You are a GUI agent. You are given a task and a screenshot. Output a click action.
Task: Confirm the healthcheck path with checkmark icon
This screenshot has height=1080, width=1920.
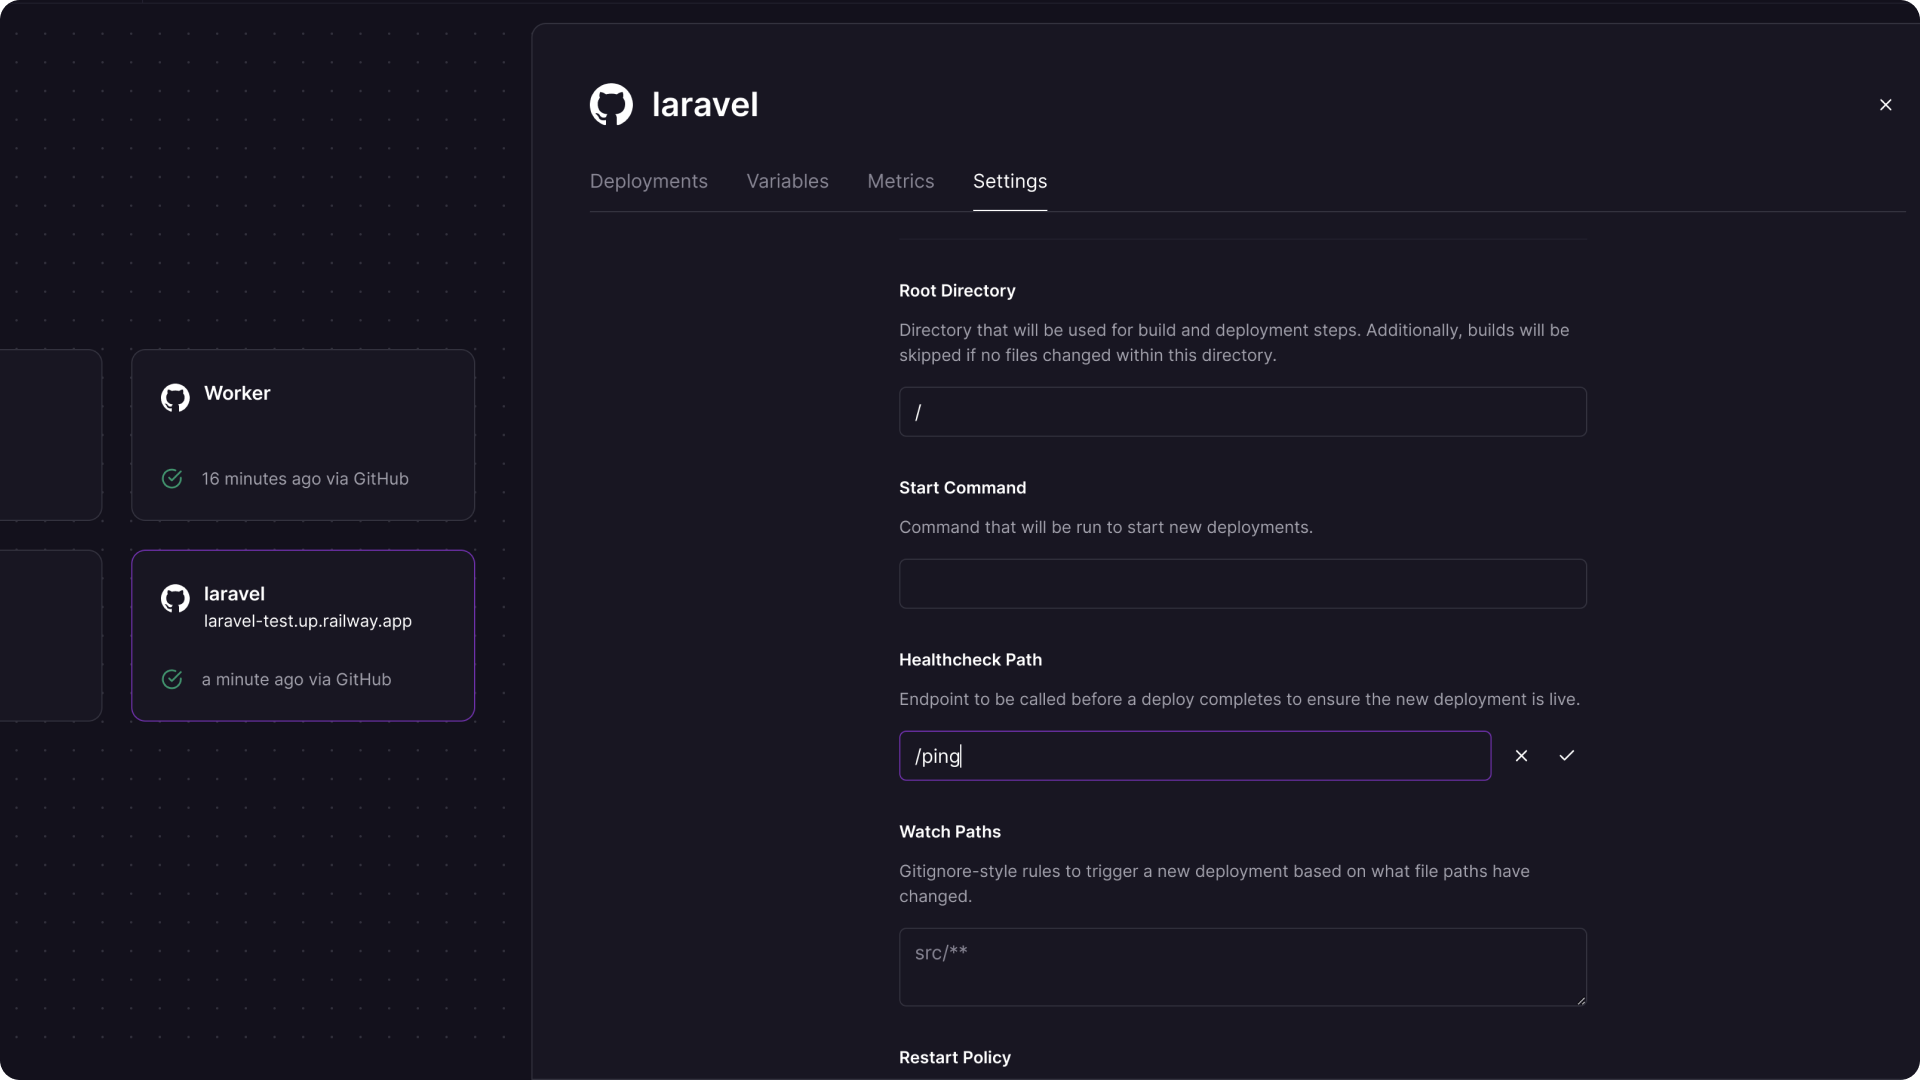coord(1567,756)
